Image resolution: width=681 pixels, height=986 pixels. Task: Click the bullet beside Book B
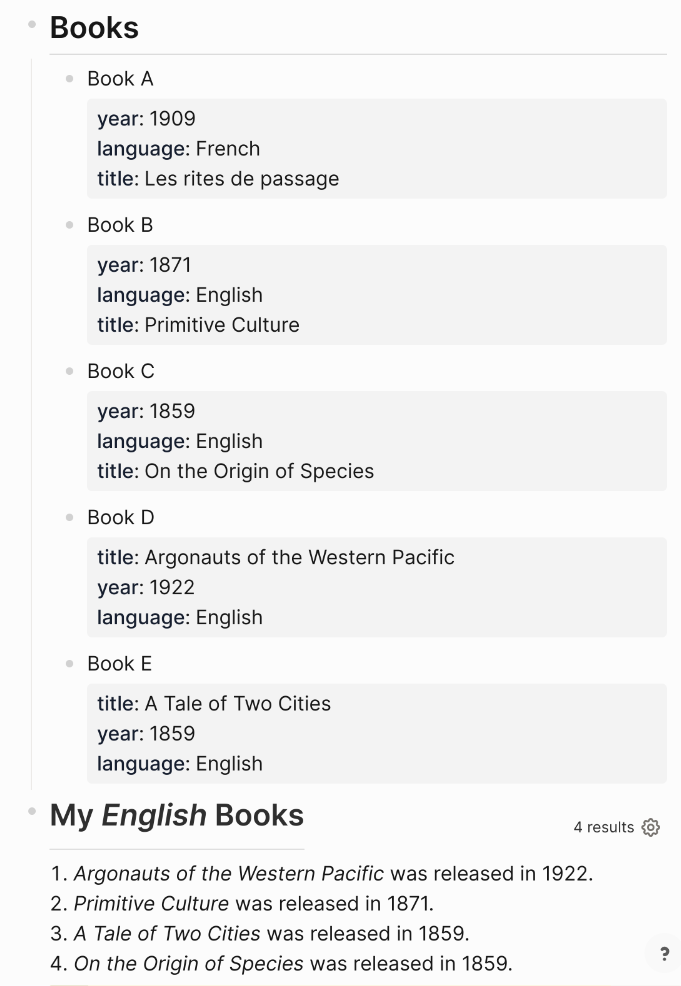[70, 225]
